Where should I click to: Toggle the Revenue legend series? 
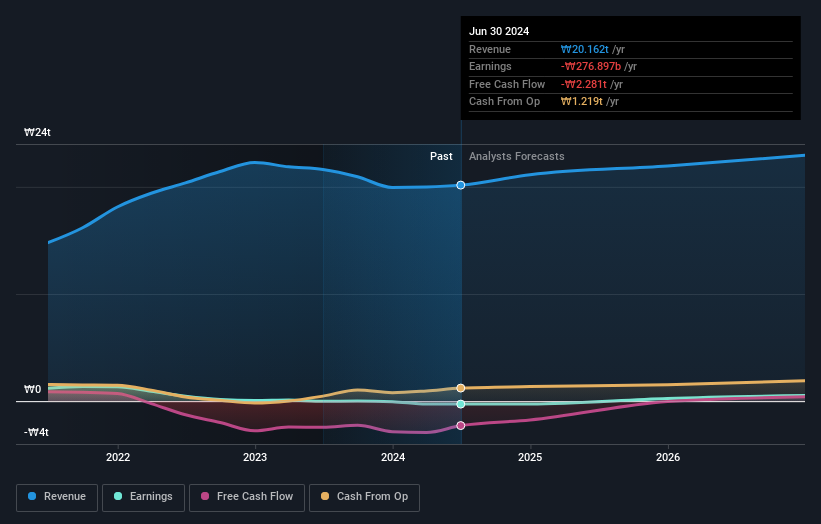[57, 497]
